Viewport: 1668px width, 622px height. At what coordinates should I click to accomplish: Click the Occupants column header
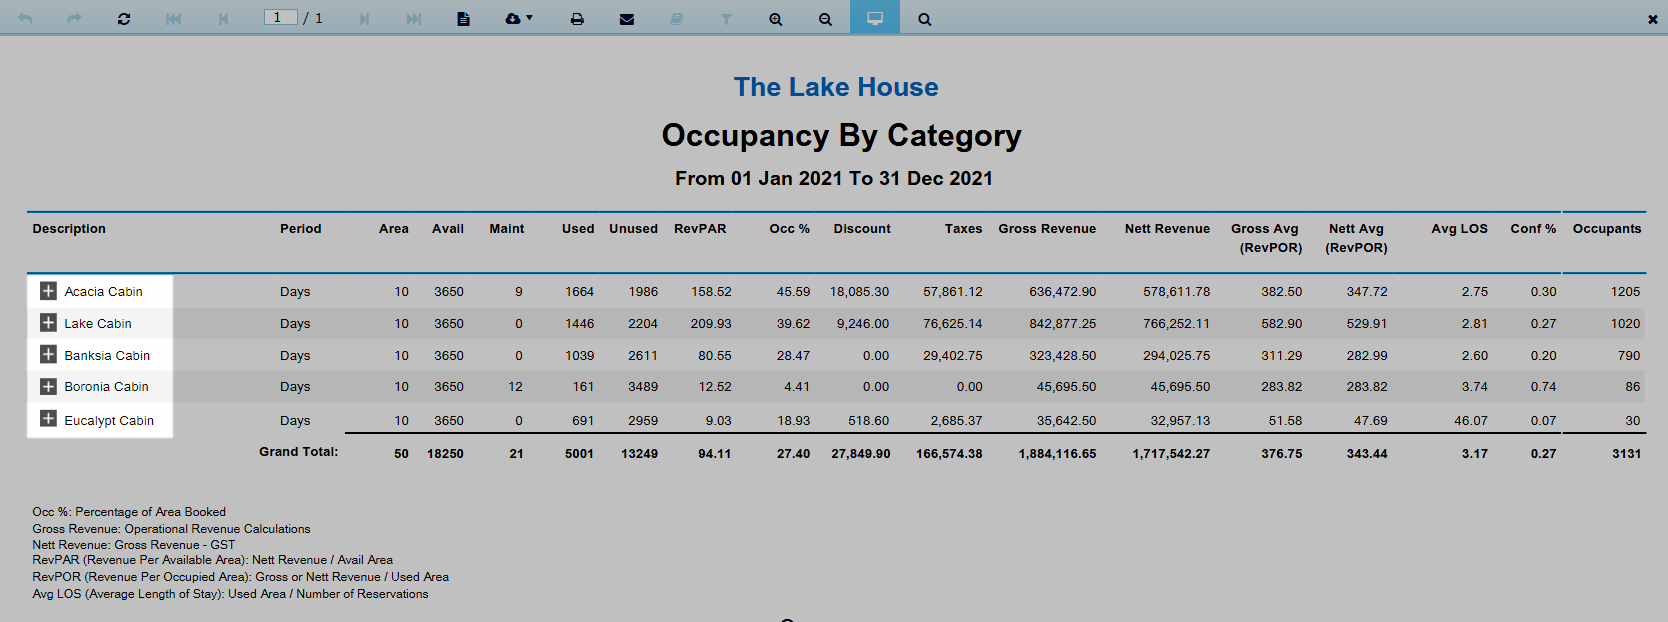click(1607, 229)
